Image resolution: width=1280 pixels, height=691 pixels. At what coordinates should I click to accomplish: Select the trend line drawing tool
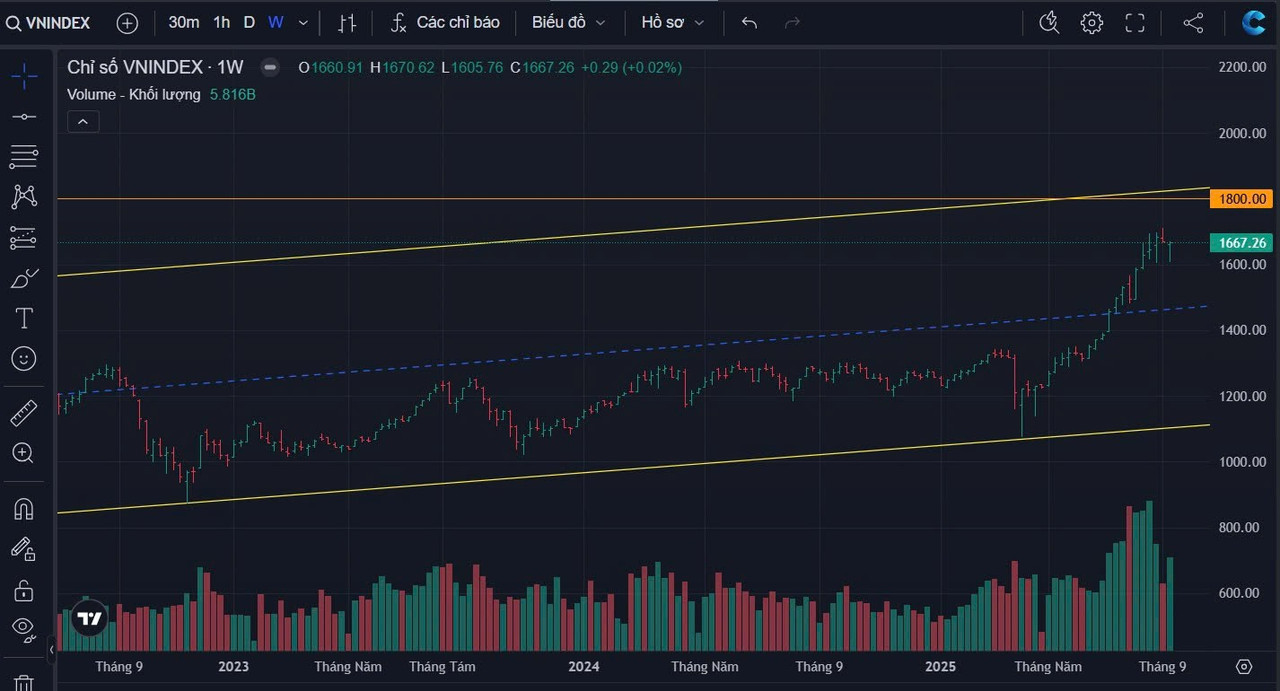pos(24,117)
